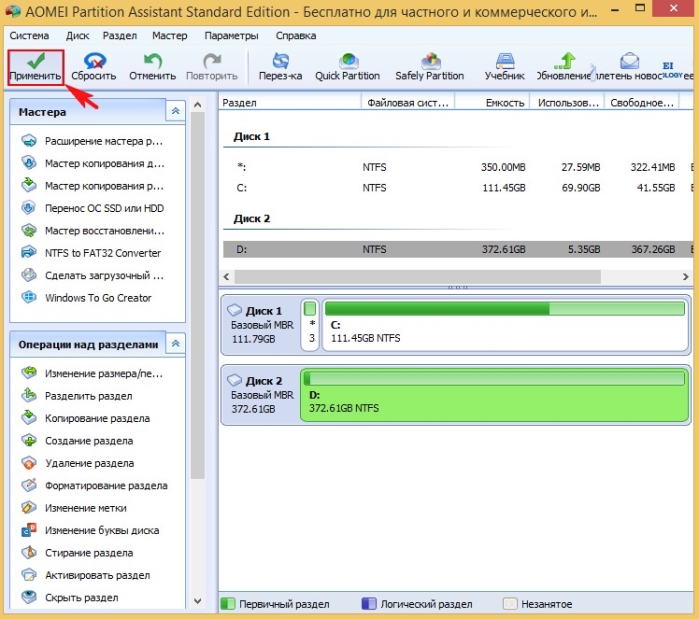Viewport: 699px width, 619px height.
Task: Select the small * system partition block
Action: pos(310,325)
